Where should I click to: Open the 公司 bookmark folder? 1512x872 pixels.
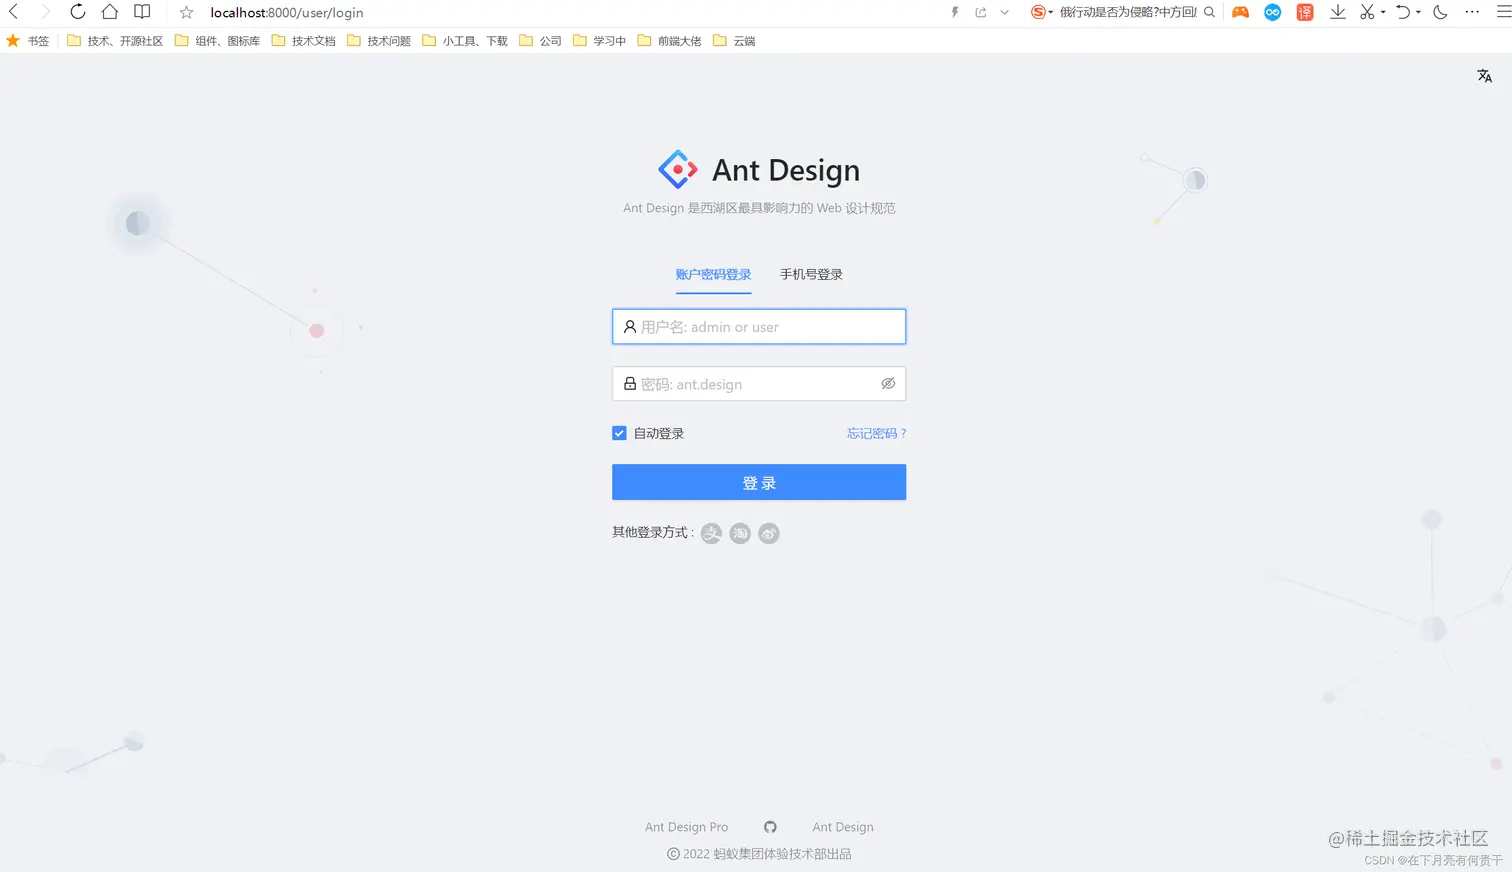coord(540,41)
